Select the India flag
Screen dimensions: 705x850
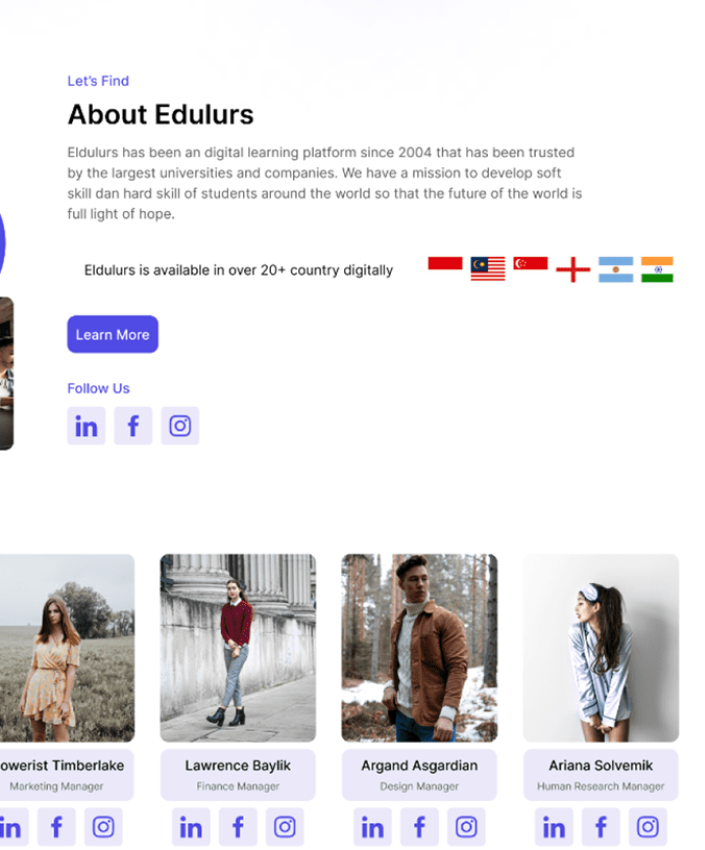click(x=657, y=269)
